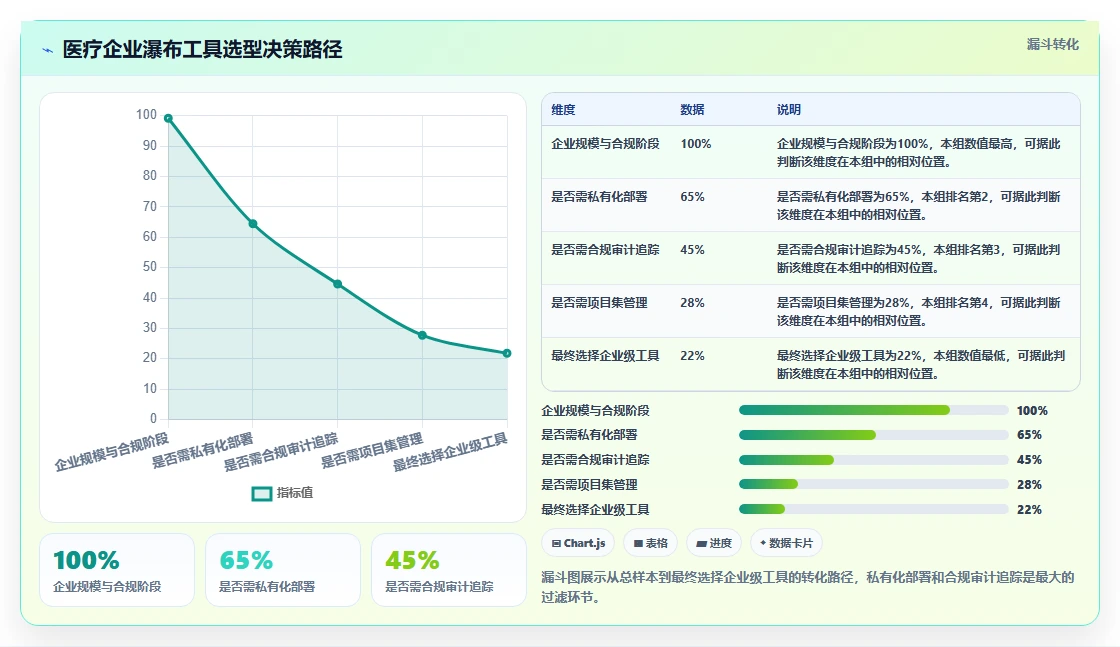
Task: Click the funnel summary paragraph starting 漏斗图展示
Action: coord(808,587)
